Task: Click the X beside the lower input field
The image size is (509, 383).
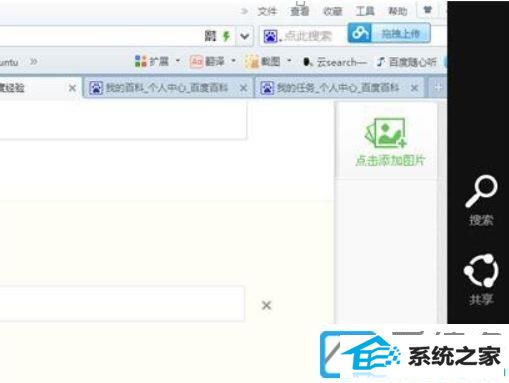Action: (266, 305)
